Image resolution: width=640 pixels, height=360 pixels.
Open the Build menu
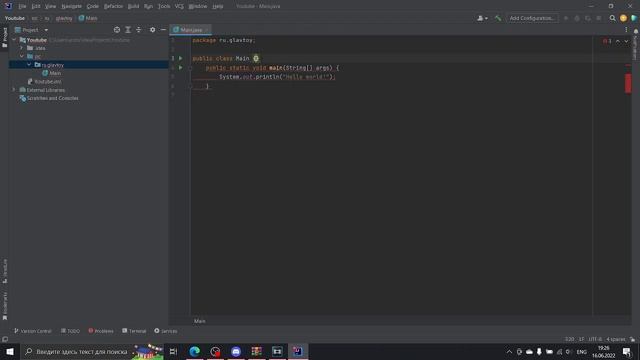tap(133, 6)
